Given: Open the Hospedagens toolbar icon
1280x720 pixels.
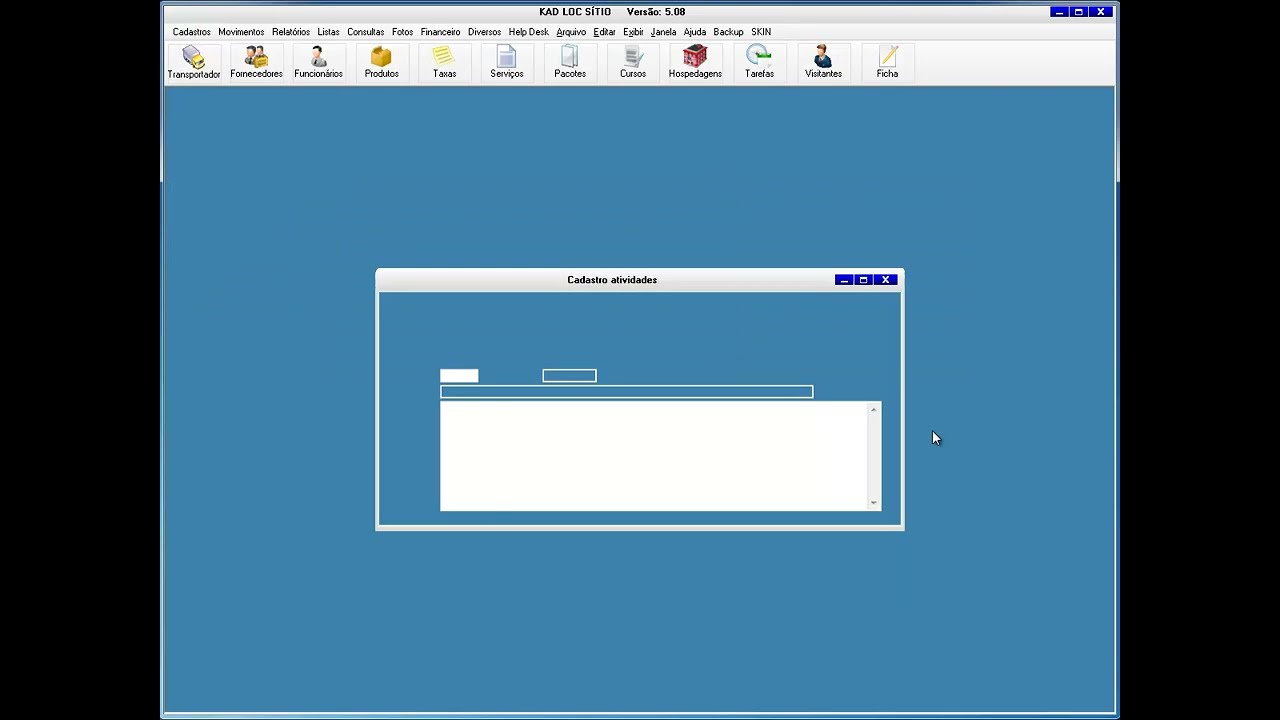Looking at the screenshot, I should tap(695, 62).
